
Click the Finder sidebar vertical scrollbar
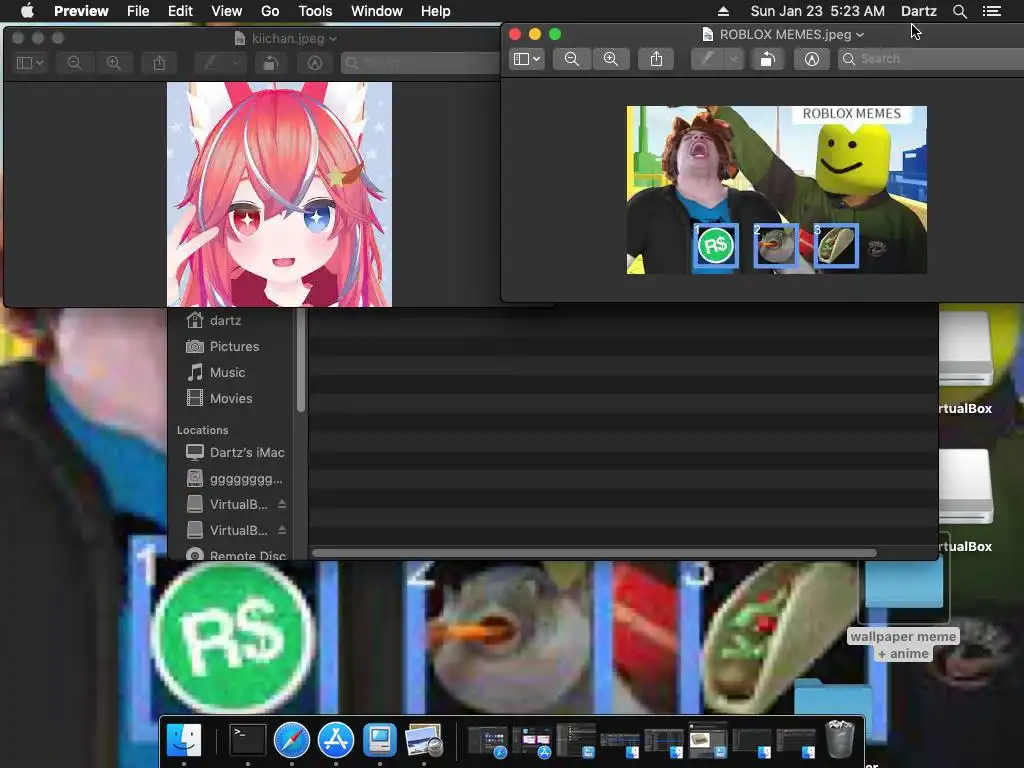click(300, 360)
